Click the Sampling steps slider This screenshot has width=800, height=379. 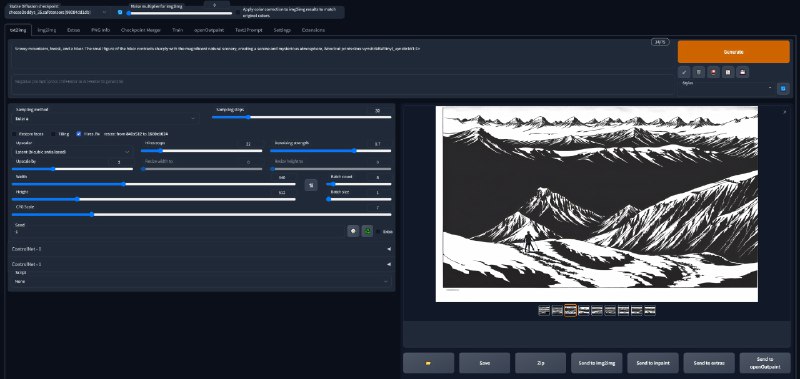pyautogui.click(x=302, y=117)
